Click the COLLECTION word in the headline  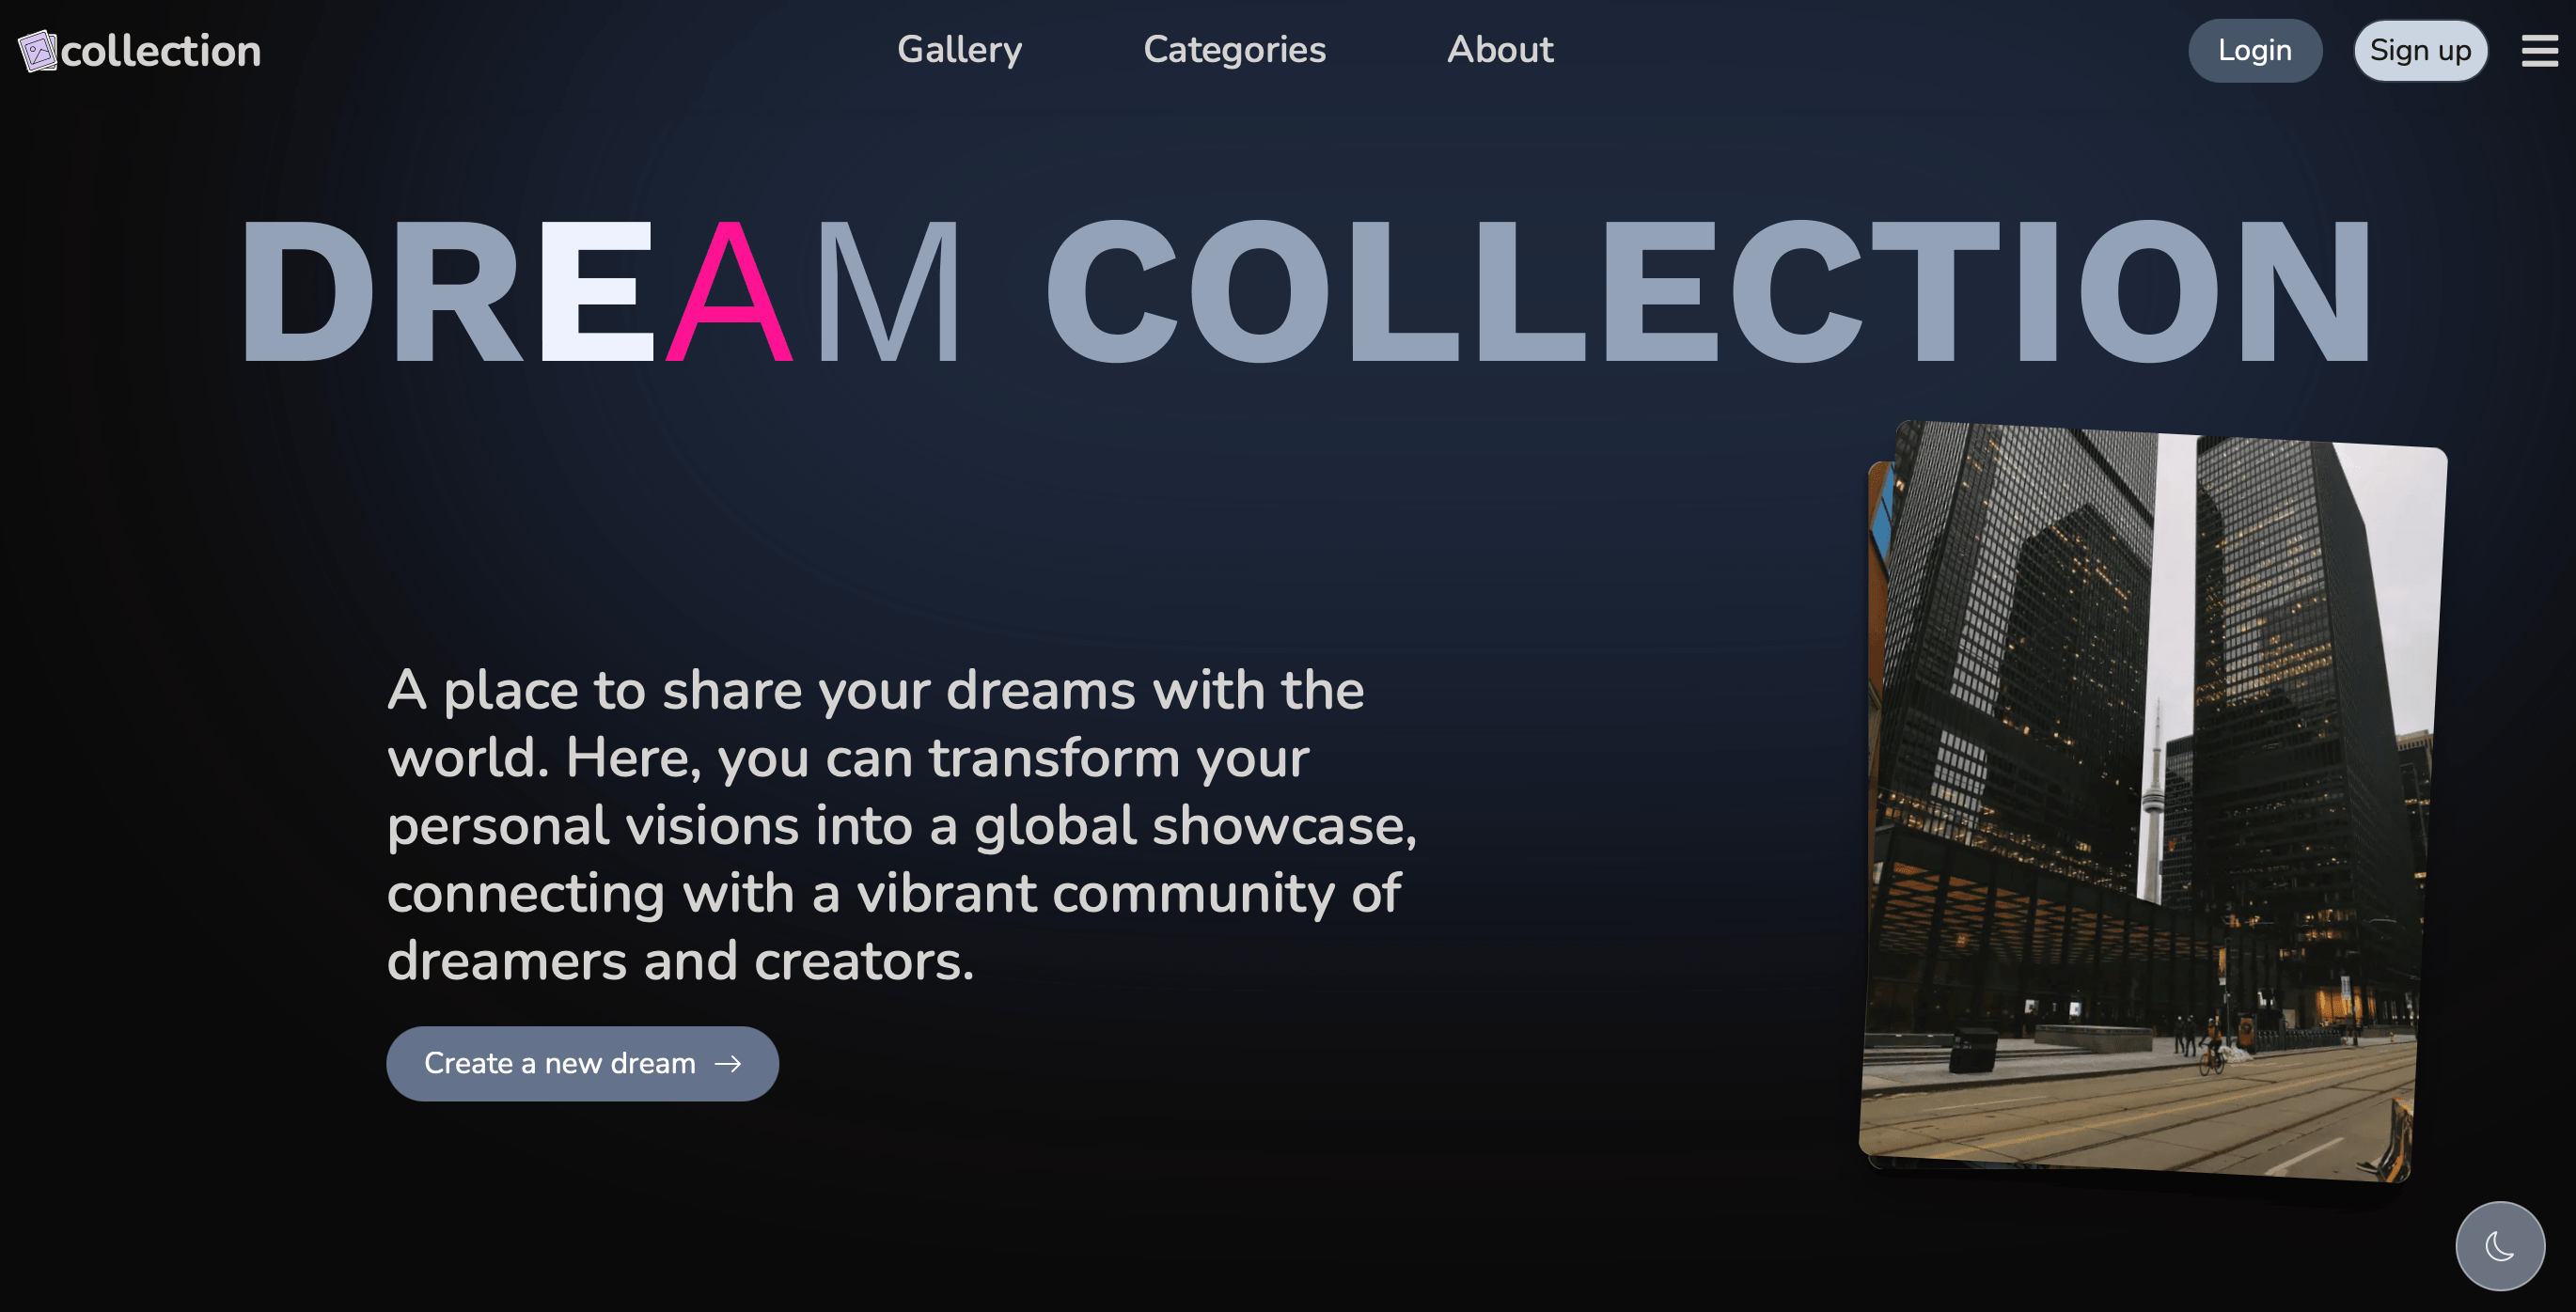pyautogui.click(x=1708, y=292)
